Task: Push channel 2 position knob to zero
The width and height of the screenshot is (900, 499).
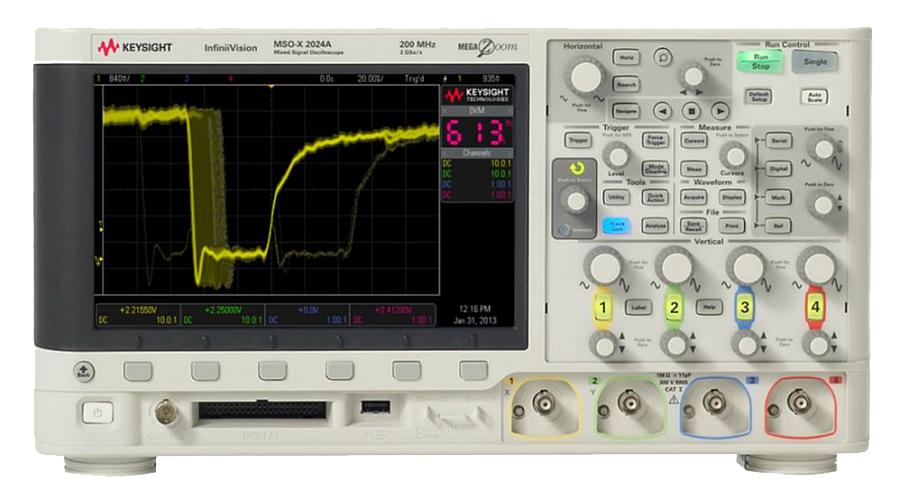Action: point(675,346)
